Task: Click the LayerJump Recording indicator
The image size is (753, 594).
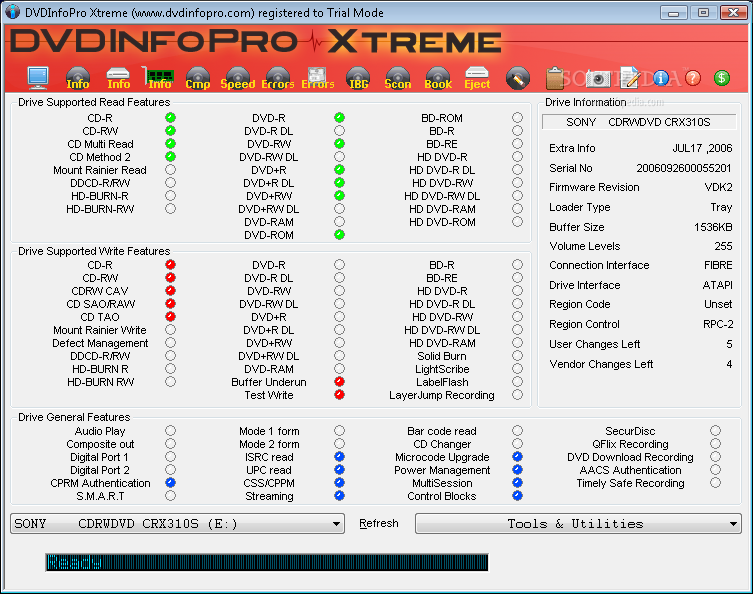Action: click(x=517, y=395)
